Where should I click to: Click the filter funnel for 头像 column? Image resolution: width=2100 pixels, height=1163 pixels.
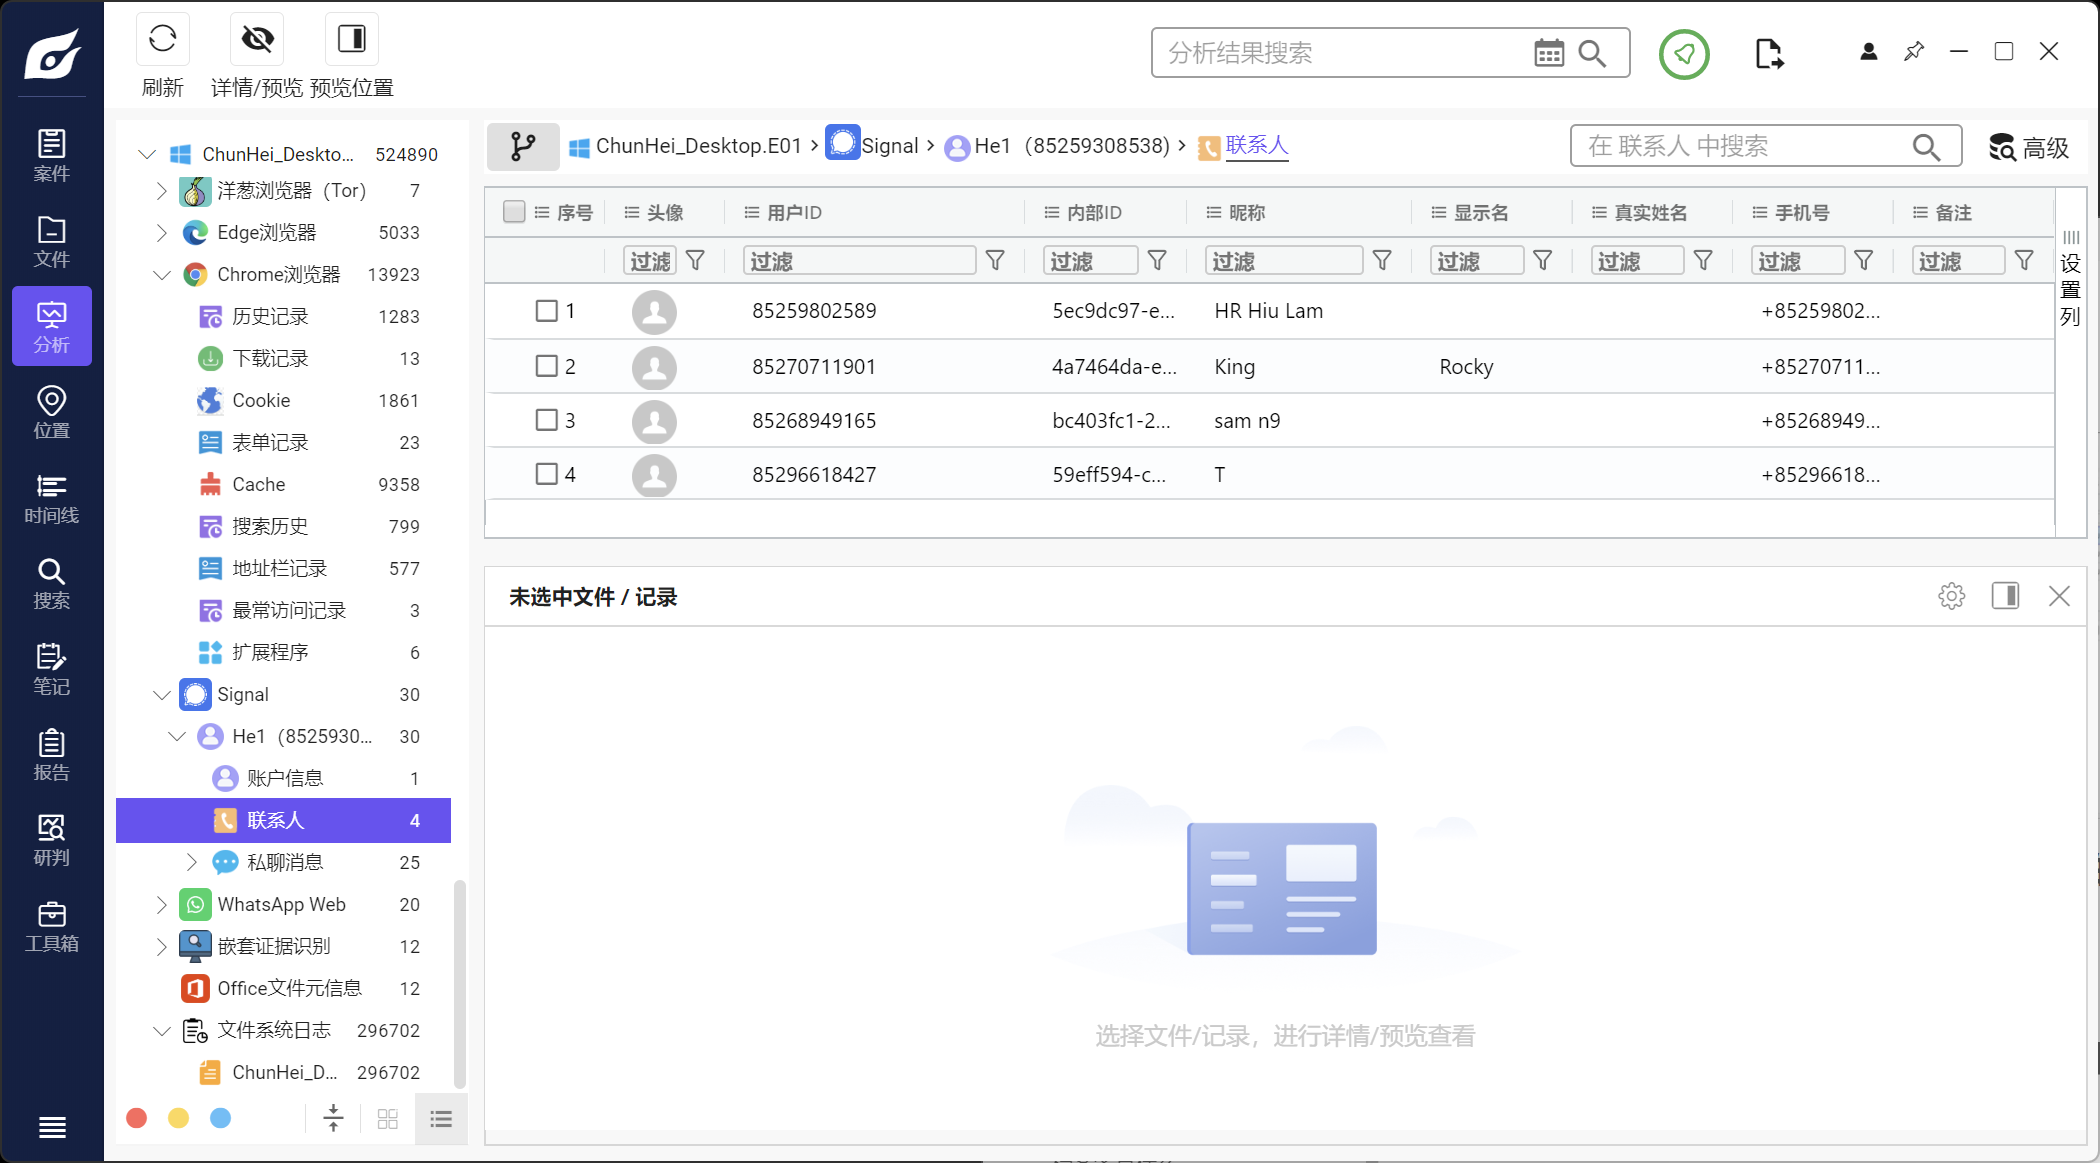pos(696,261)
